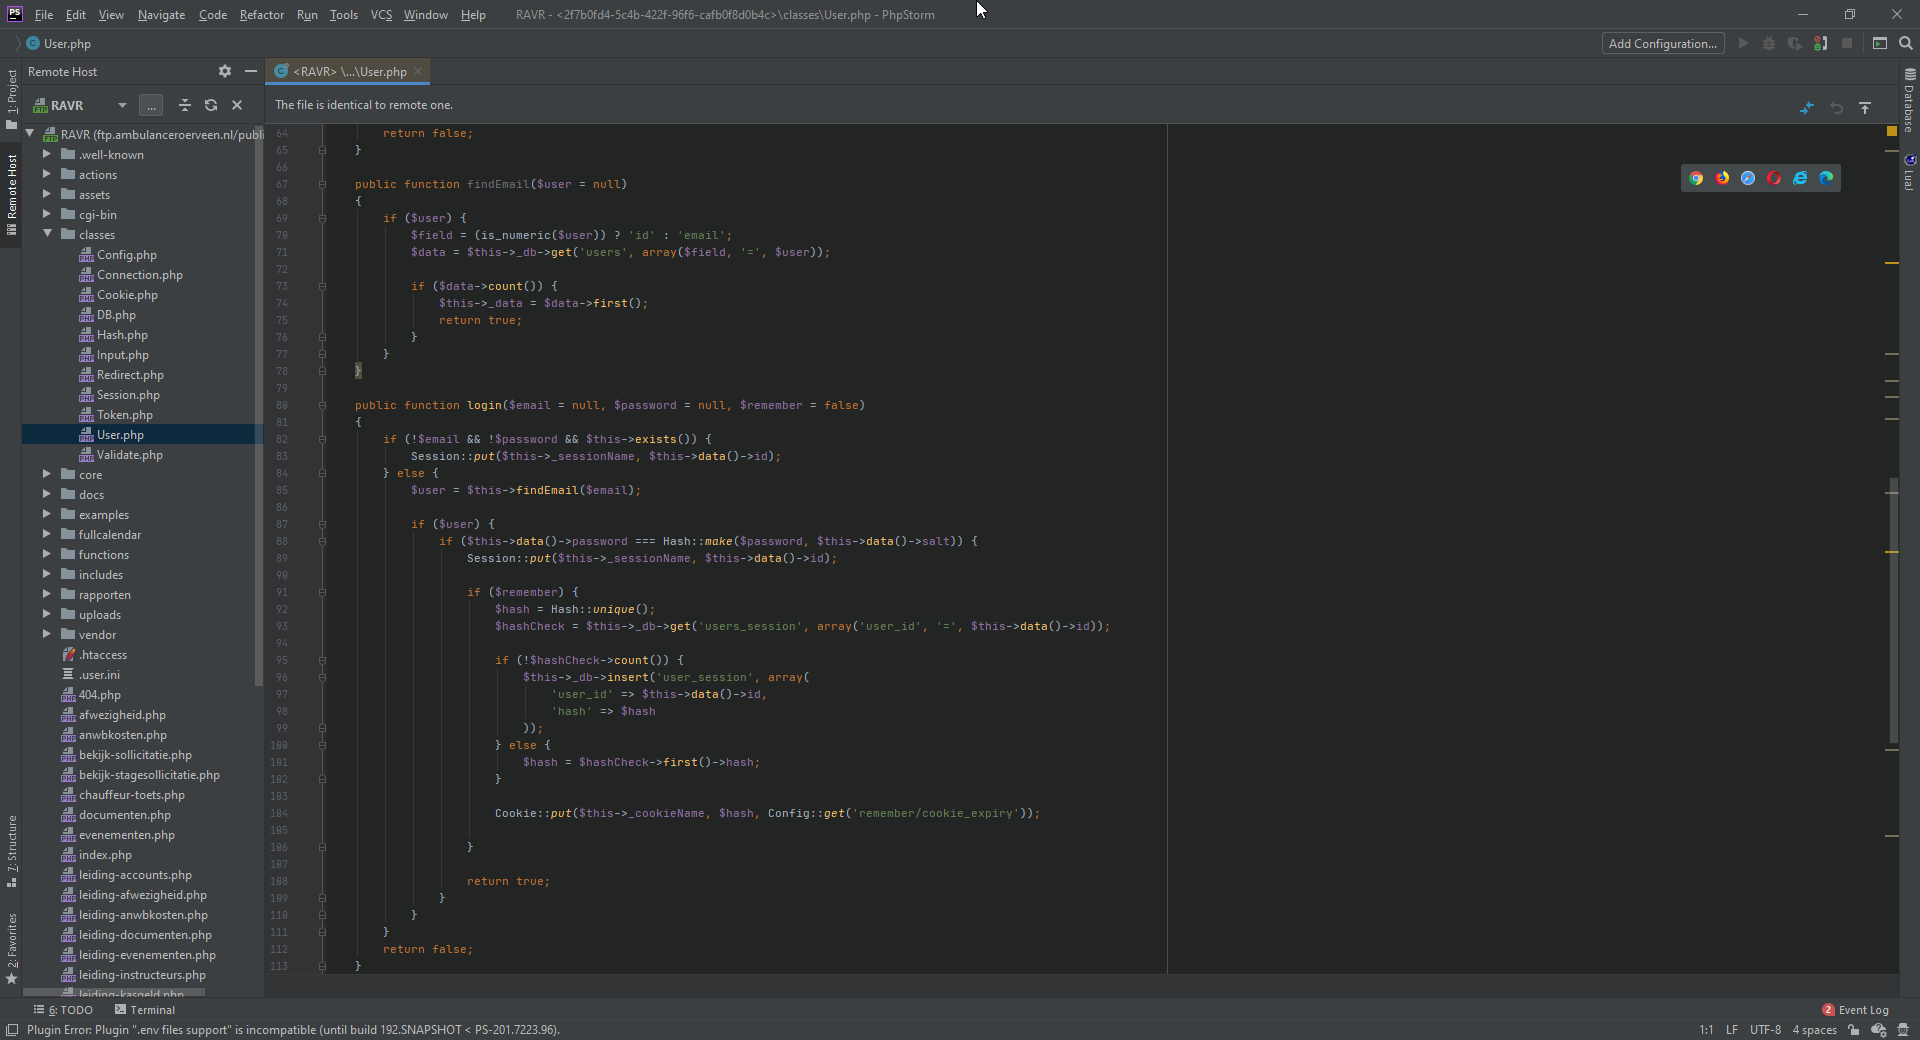Refresh the remote host file tree
The image size is (1920, 1040).
coord(211,105)
